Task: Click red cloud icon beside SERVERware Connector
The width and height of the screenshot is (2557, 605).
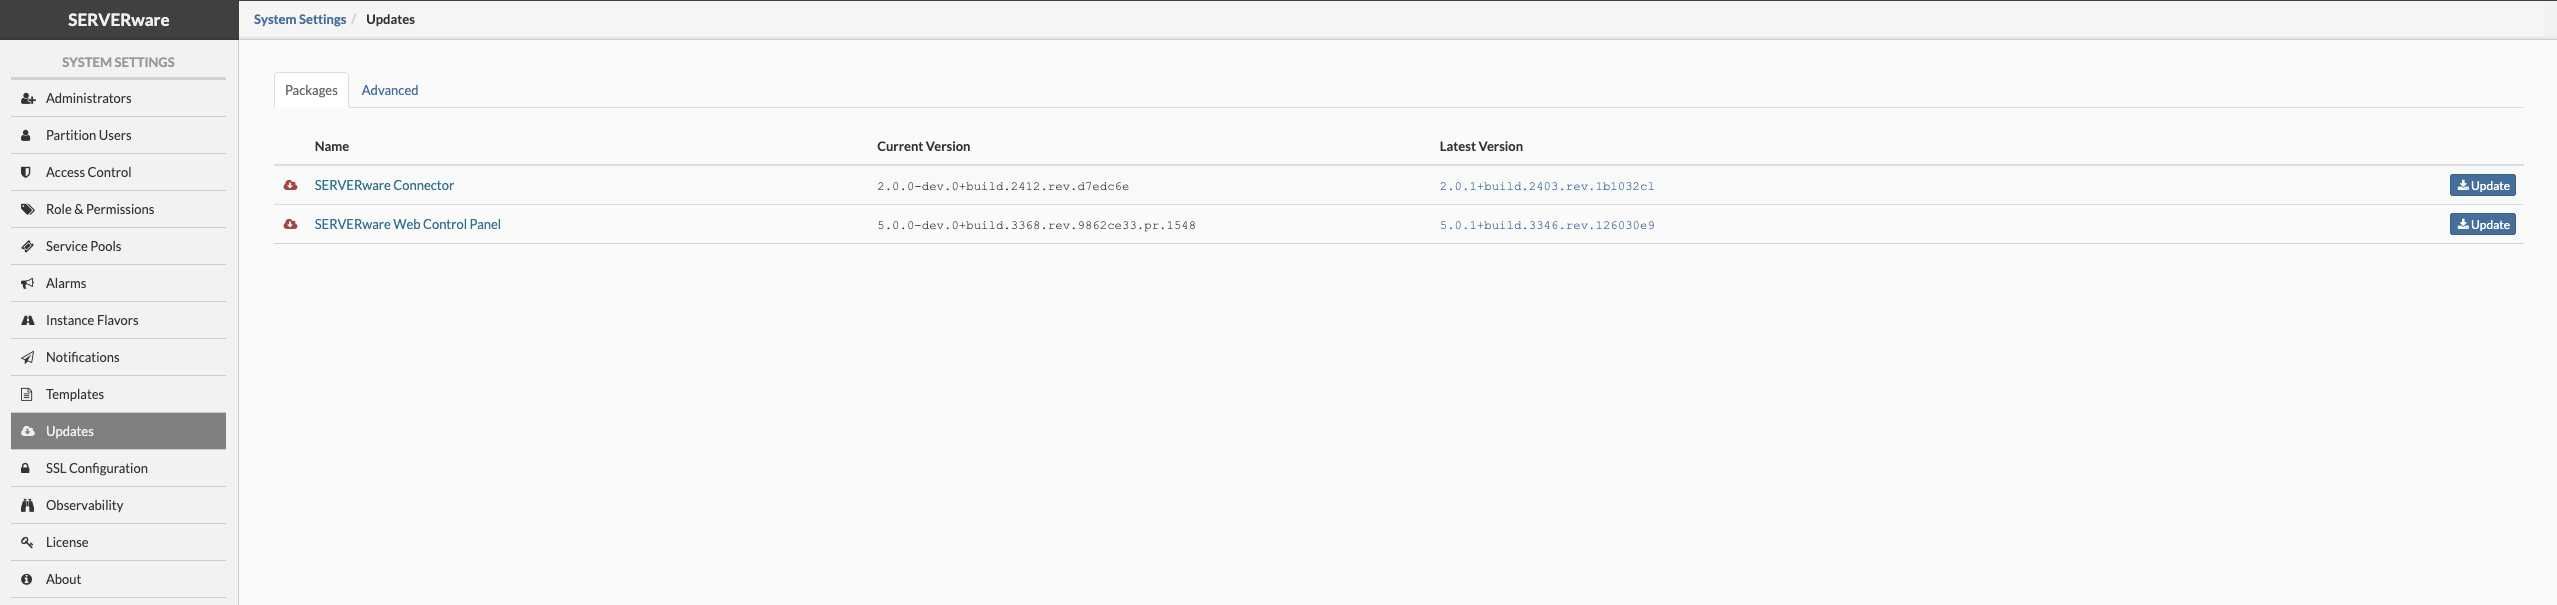Action: [290, 185]
